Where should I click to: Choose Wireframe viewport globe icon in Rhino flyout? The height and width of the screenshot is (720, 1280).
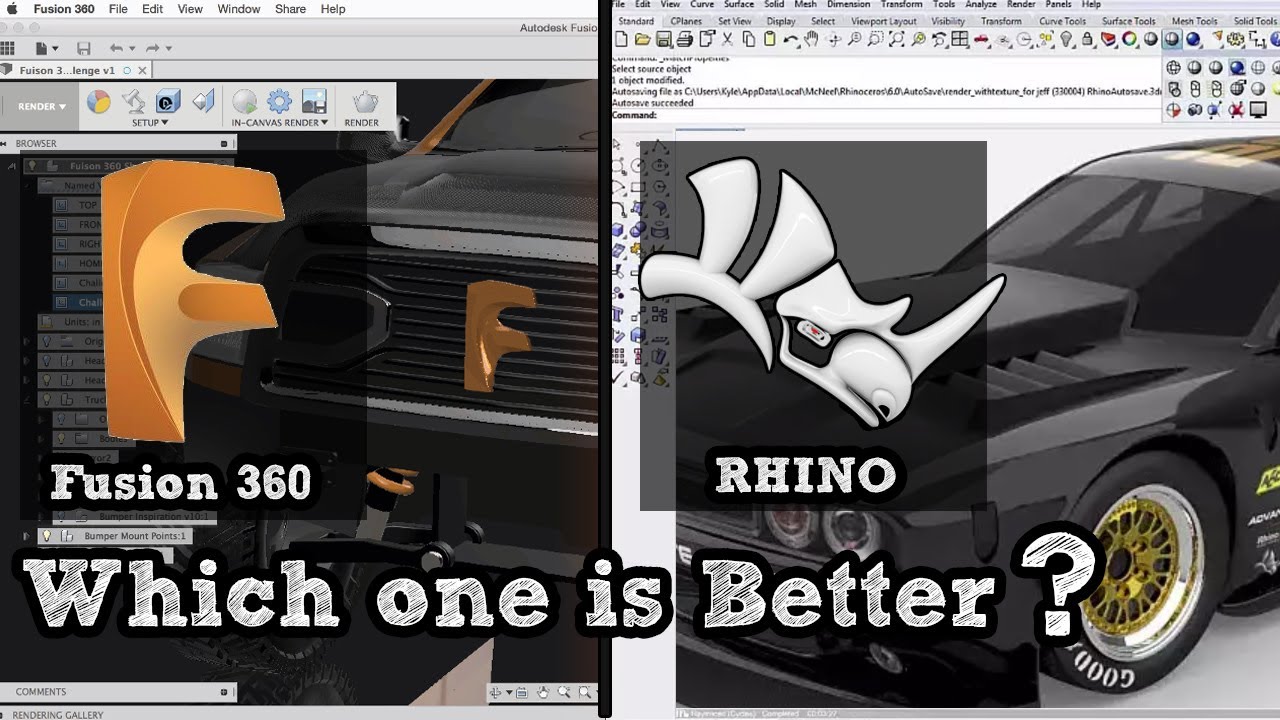point(1174,68)
